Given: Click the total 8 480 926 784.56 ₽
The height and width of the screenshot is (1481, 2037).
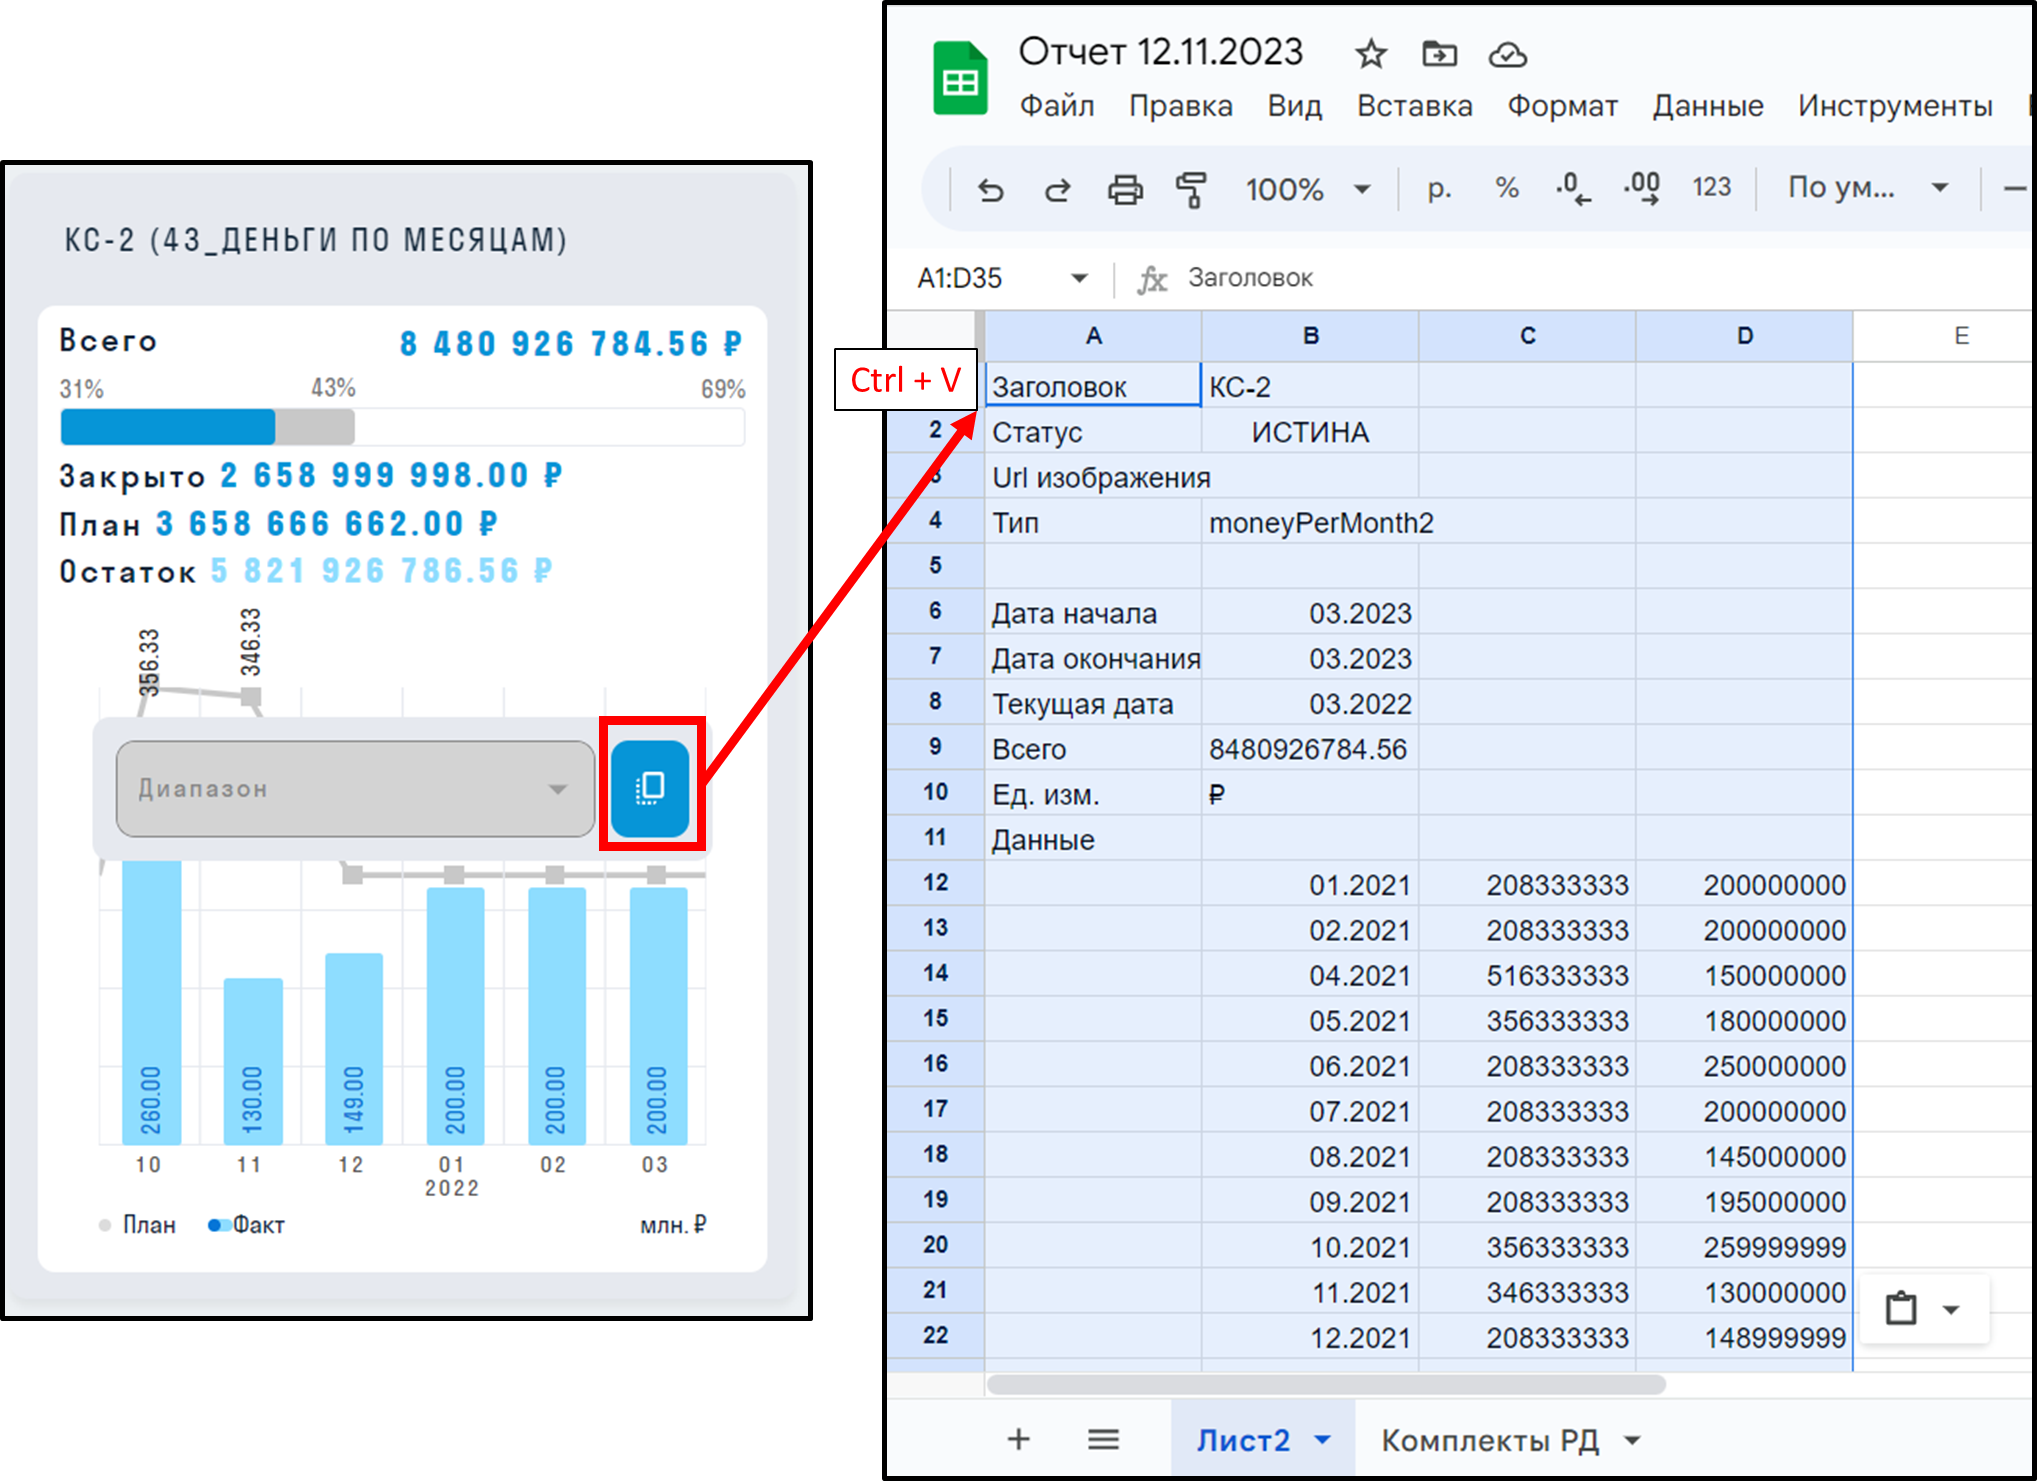Looking at the screenshot, I should pos(571,344).
